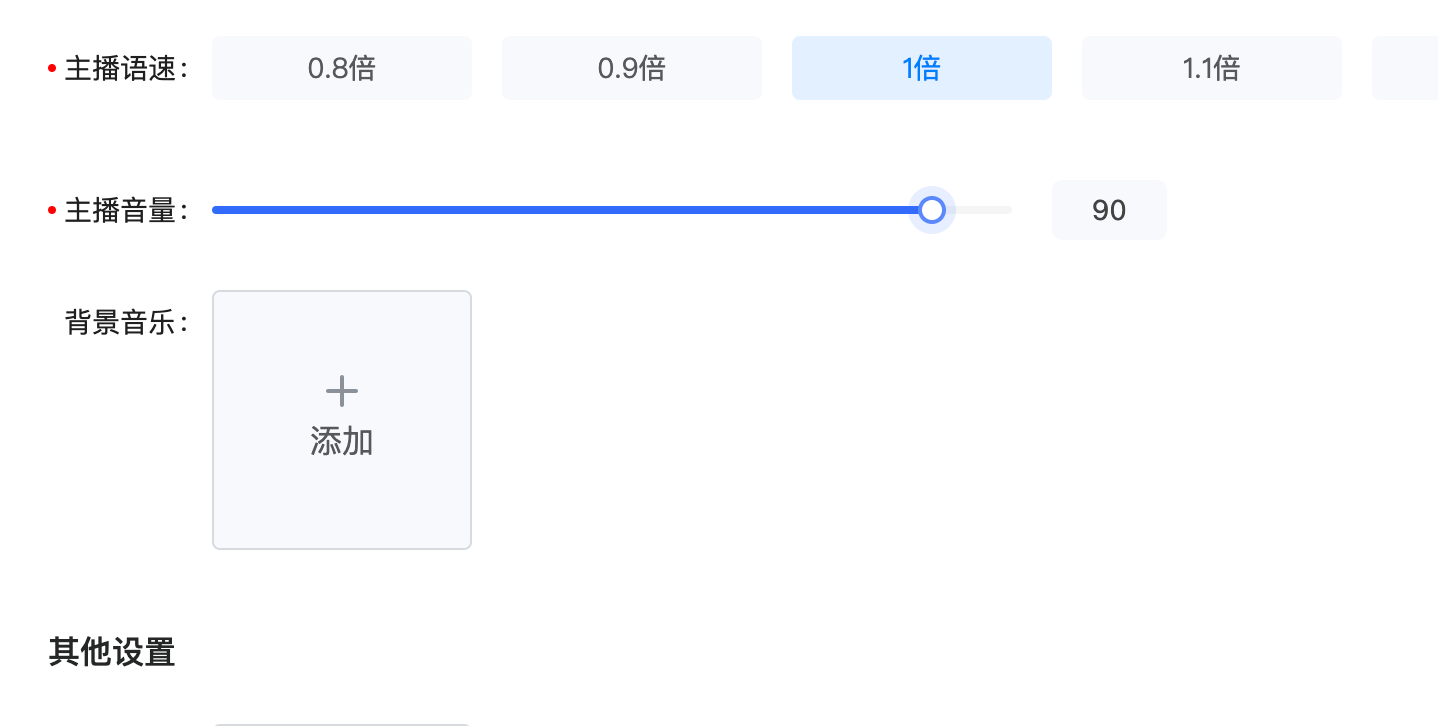
Task: Click the leftmost start of the volume slider
Action: pos(216,210)
